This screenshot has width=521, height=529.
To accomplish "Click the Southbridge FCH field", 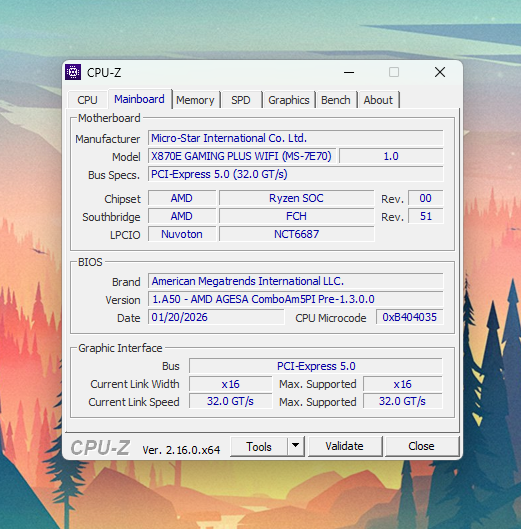I will coord(297,216).
